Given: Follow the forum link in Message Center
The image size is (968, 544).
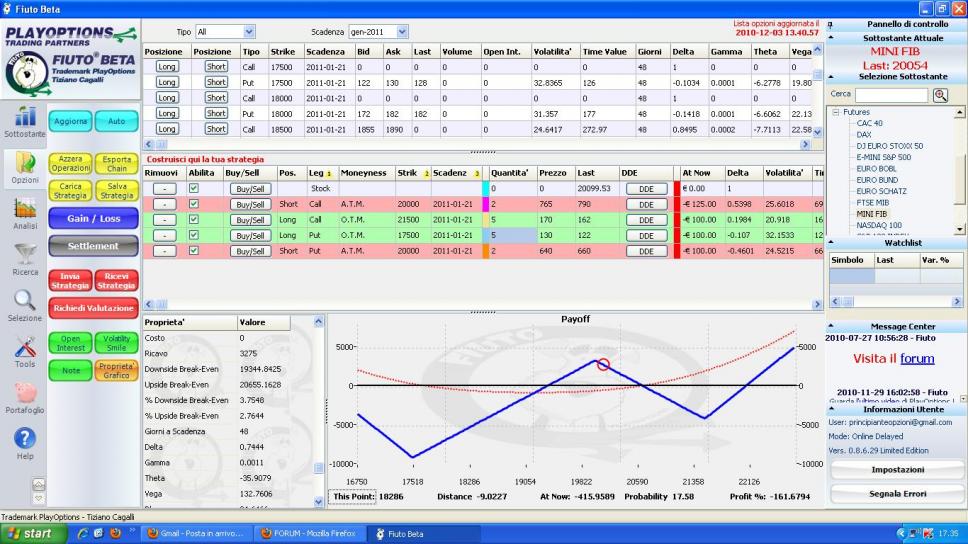Looking at the screenshot, I should tap(917, 359).
